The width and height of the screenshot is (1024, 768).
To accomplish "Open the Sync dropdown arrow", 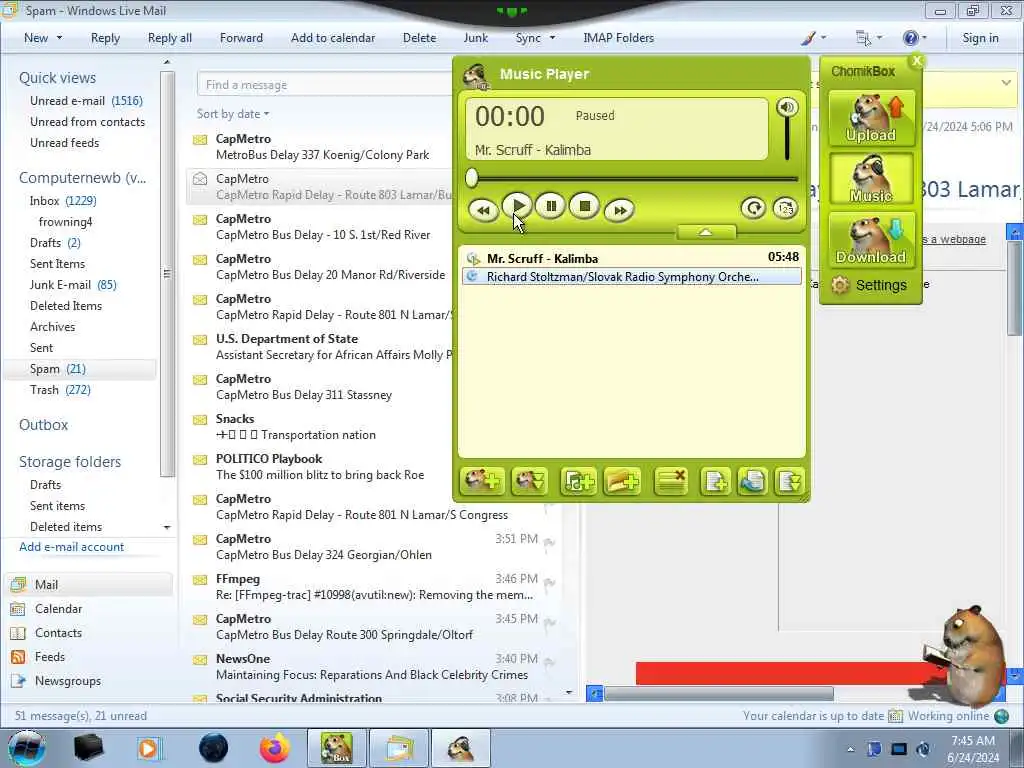I will pyautogui.click(x=552, y=38).
